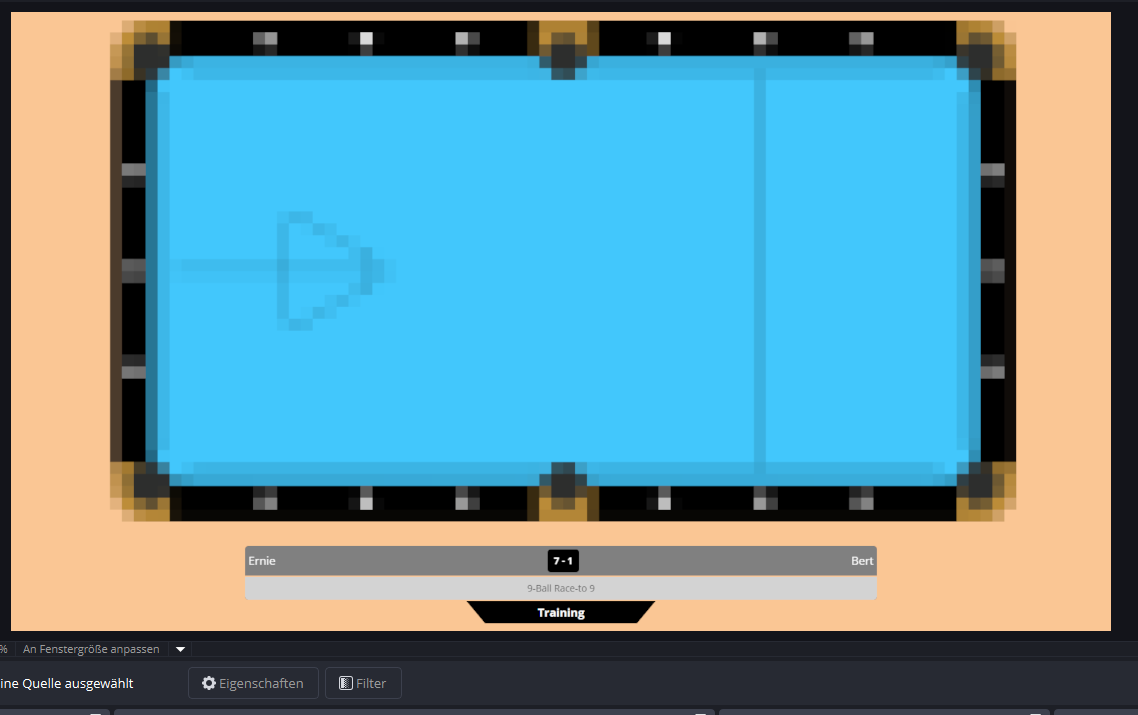The width and height of the screenshot is (1138, 715).
Task: Click the 'An Fenstergröße anpassen' scaling label
Action: pos(91,649)
